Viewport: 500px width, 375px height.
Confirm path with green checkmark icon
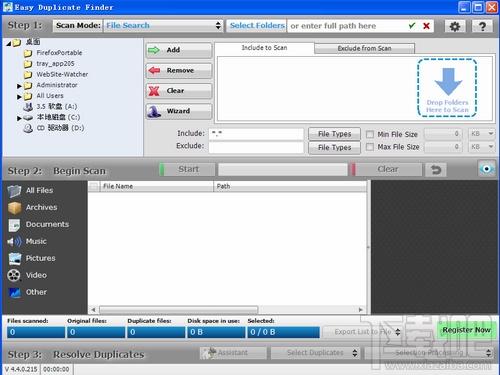(412, 26)
